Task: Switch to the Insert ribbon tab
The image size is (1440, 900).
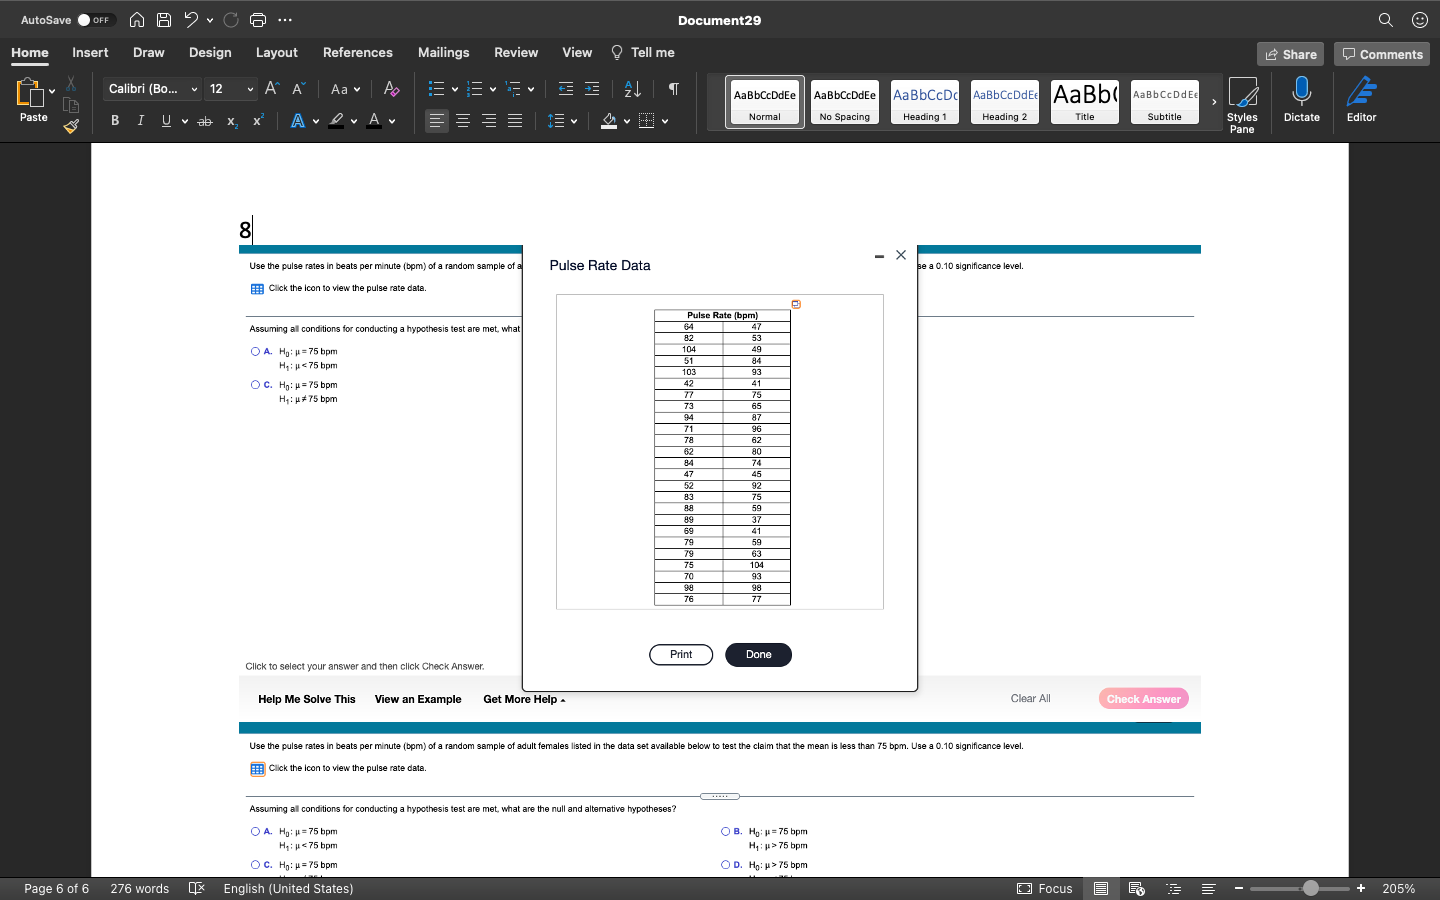Action: tap(90, 52)
